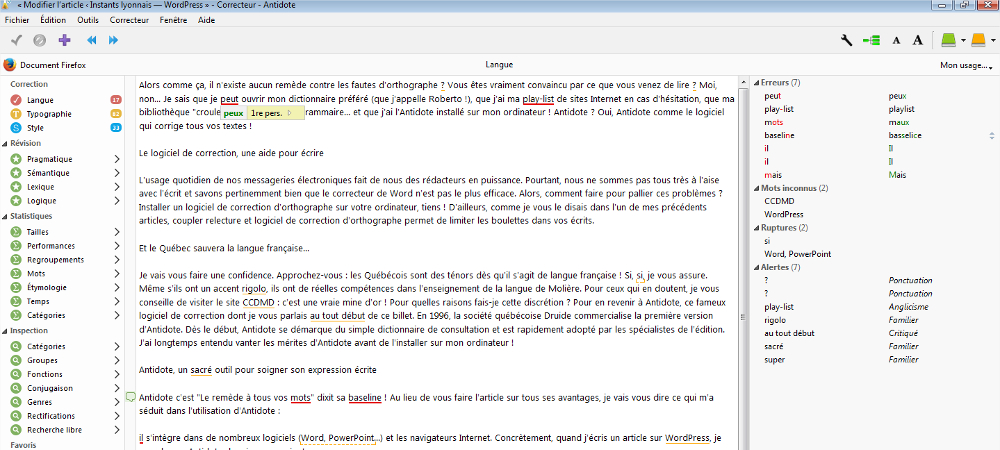Open the Correcteur menu
This screenshot has height=450, width=1000.
click(x=129, y=20)
